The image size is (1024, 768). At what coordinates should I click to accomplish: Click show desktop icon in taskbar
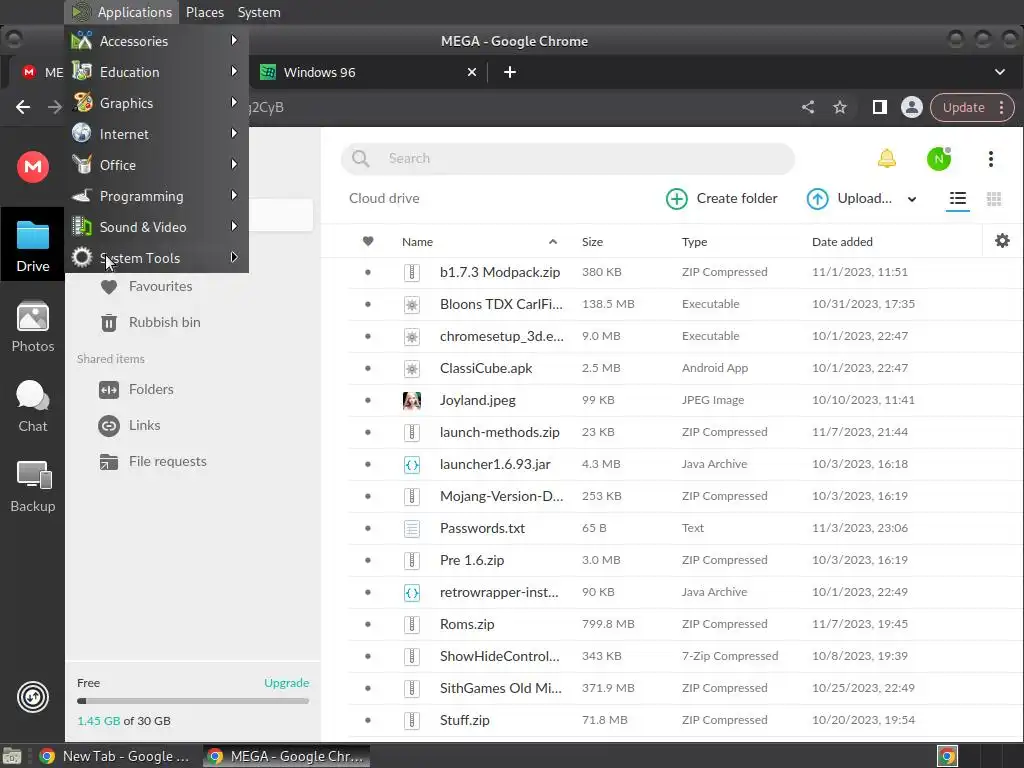pyautogui.click(x=12, y=756)
